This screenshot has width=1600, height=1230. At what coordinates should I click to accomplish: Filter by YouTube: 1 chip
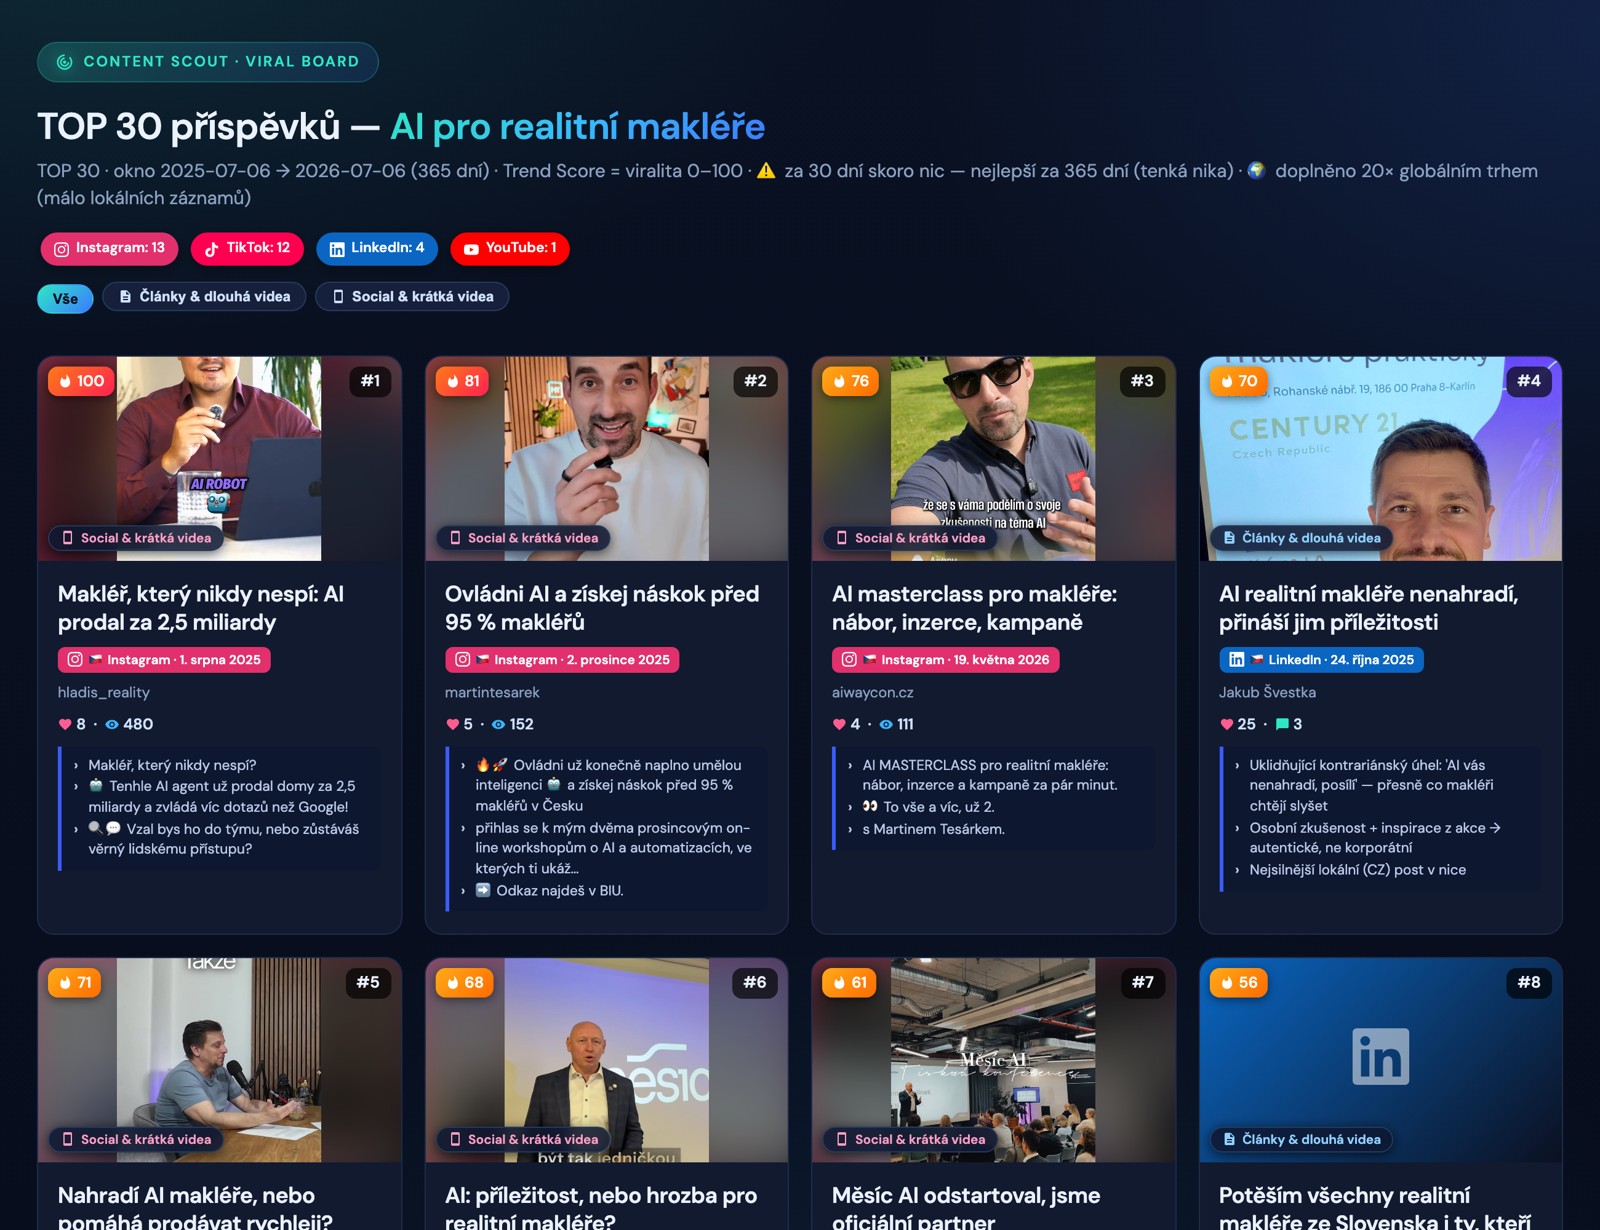pyautogui.click(x=510, y=248)
